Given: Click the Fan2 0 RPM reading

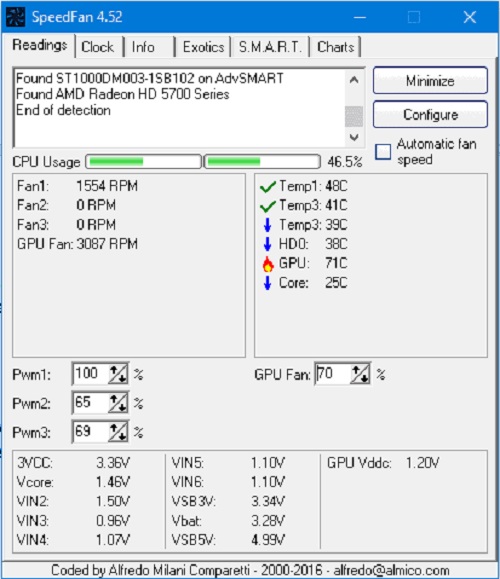Looking at the screenshot, I should point(66,205).
